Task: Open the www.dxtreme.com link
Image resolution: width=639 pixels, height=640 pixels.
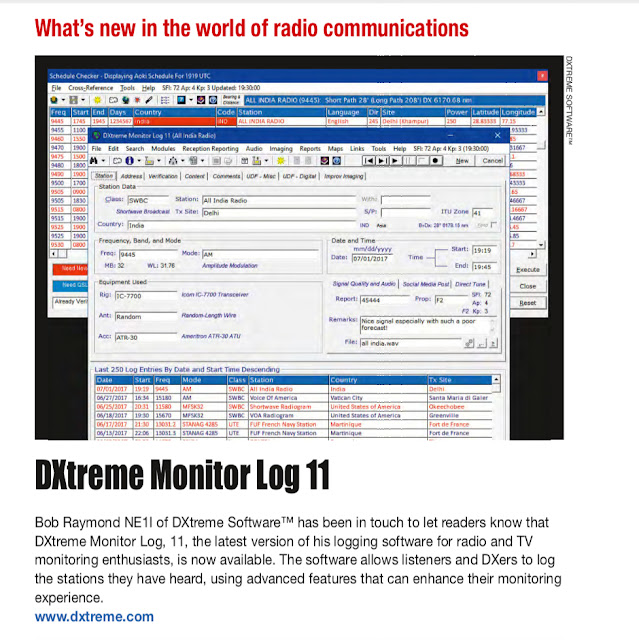Action: (x=94, y=616)
